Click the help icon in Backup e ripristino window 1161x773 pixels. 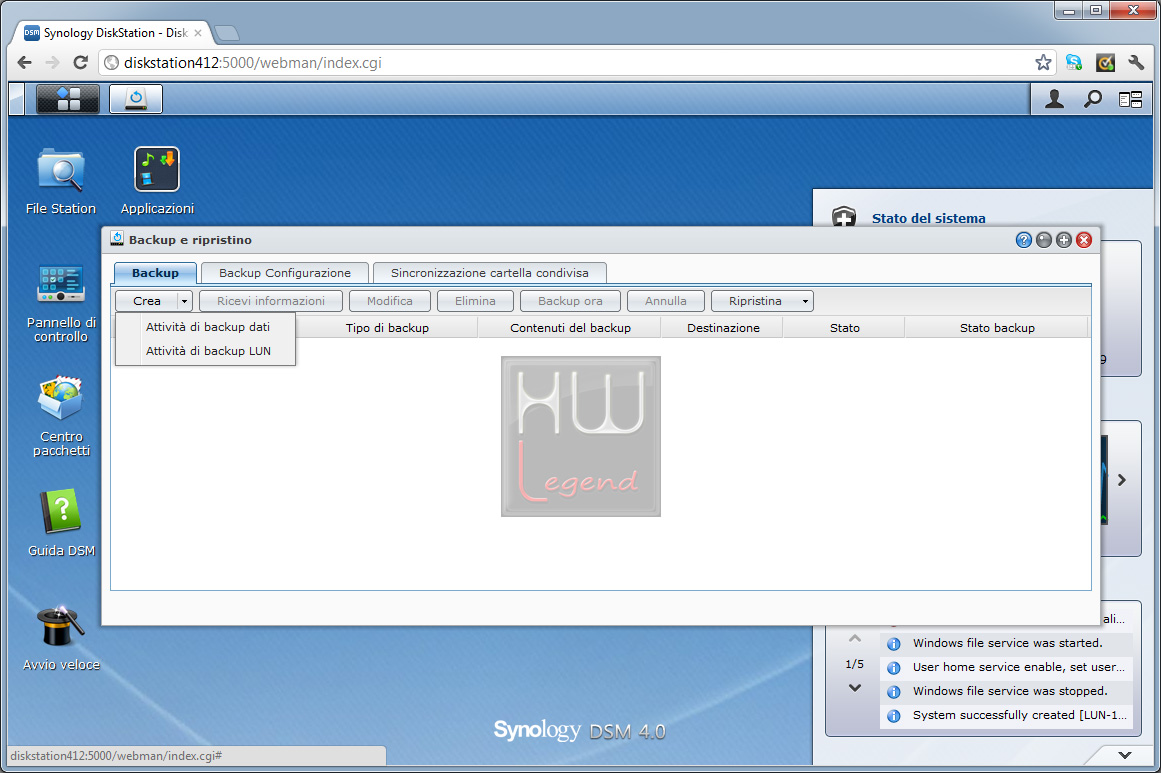point(1023,240)
